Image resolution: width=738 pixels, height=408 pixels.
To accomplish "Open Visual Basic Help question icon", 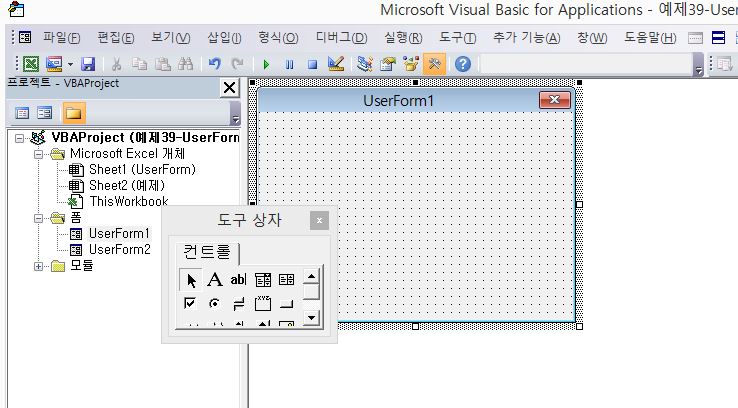I will (x=463, y=64).
